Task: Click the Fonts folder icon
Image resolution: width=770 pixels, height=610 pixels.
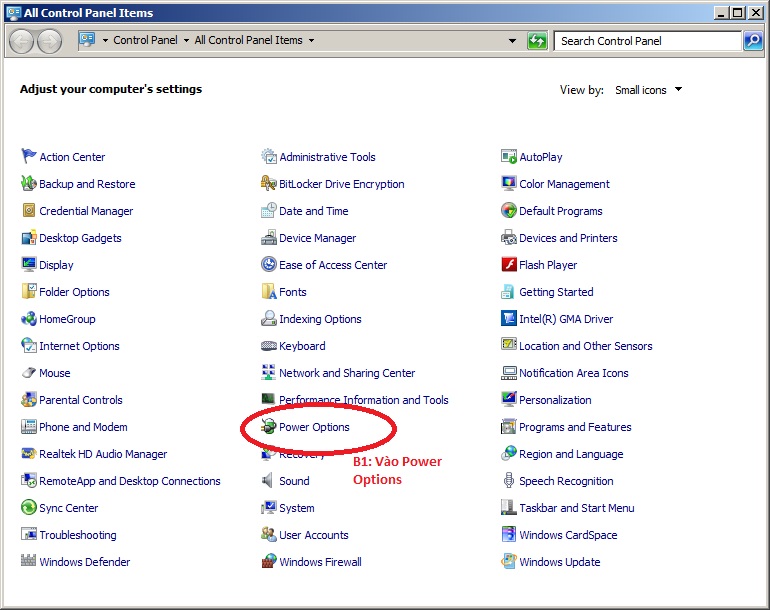Action: click(269, 291)
